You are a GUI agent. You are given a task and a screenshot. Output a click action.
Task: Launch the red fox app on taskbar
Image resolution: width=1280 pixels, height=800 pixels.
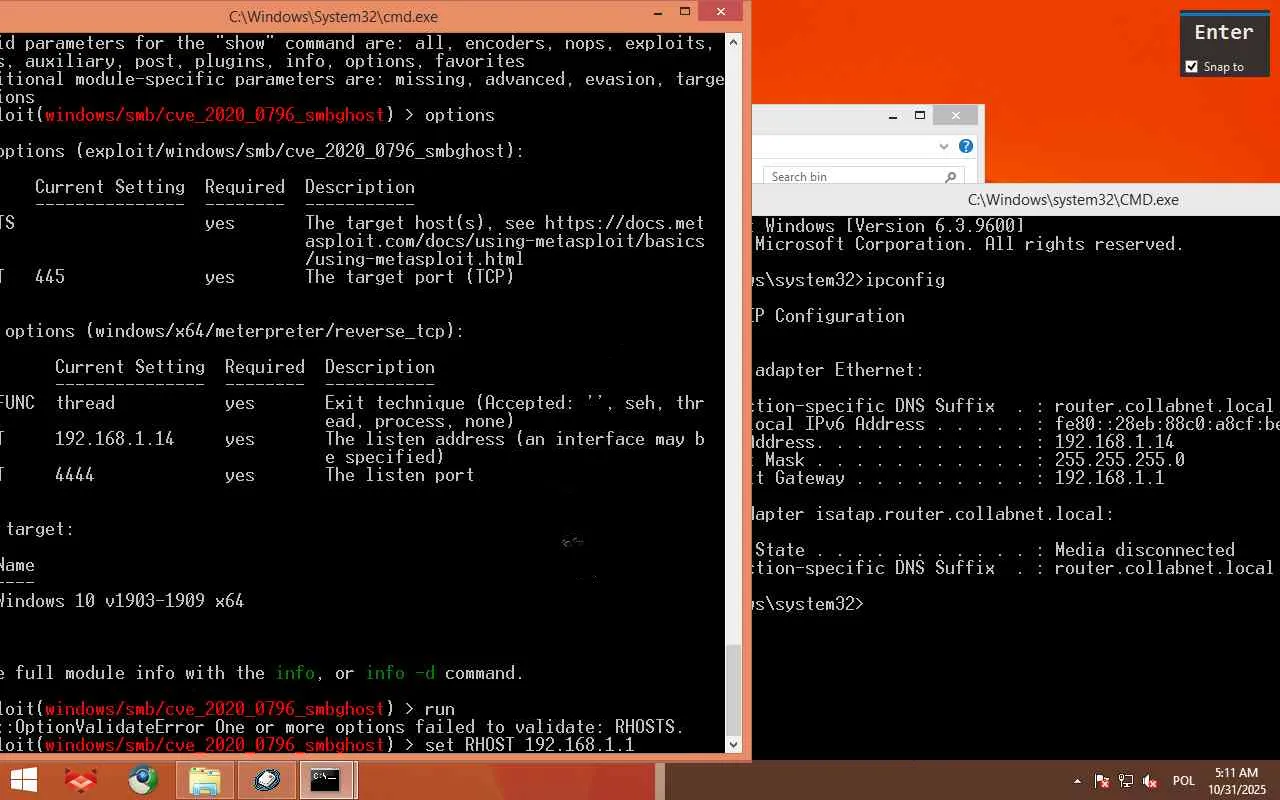[x=80, y=780]
